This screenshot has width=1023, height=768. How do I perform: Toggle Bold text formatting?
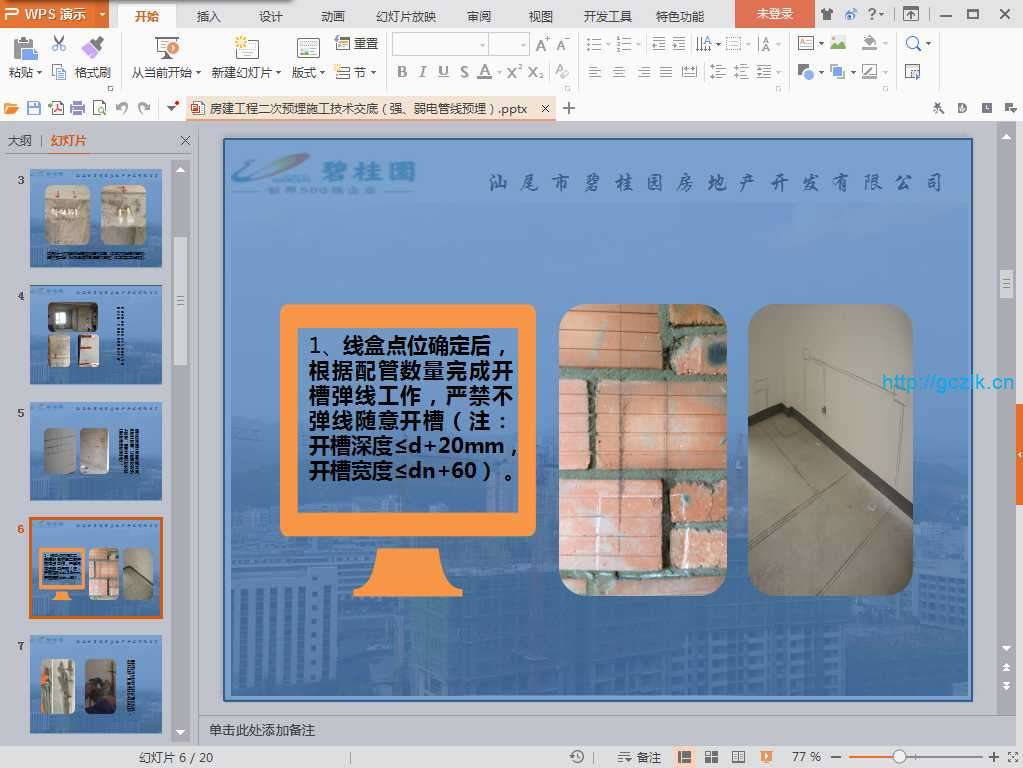[x=402, y=72]
